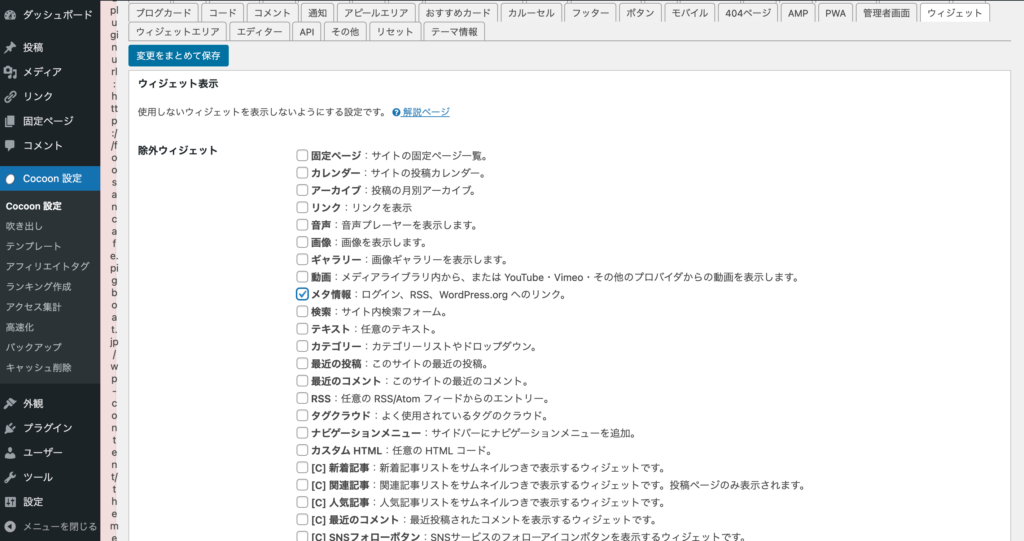
Task: Click the コメント speech bubble icon
Action: pos(10,145)
